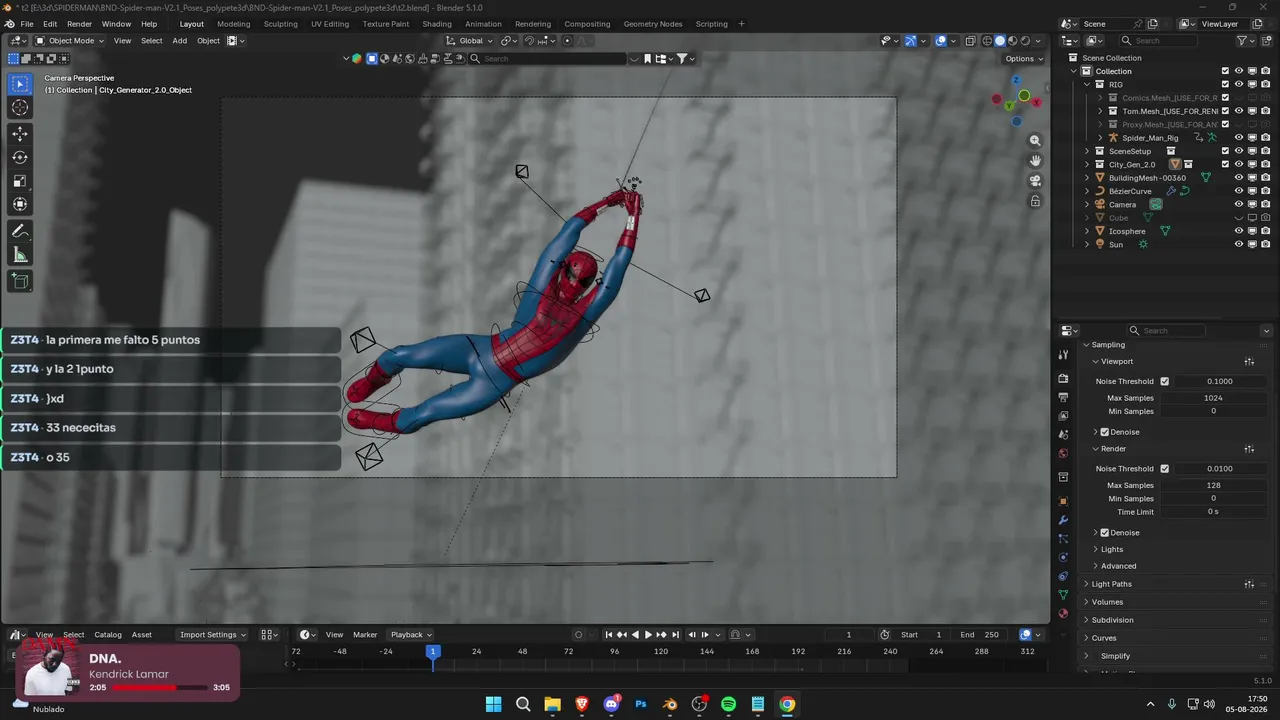Select the Cursor tool in the viewport toolbar

point(20,108)
